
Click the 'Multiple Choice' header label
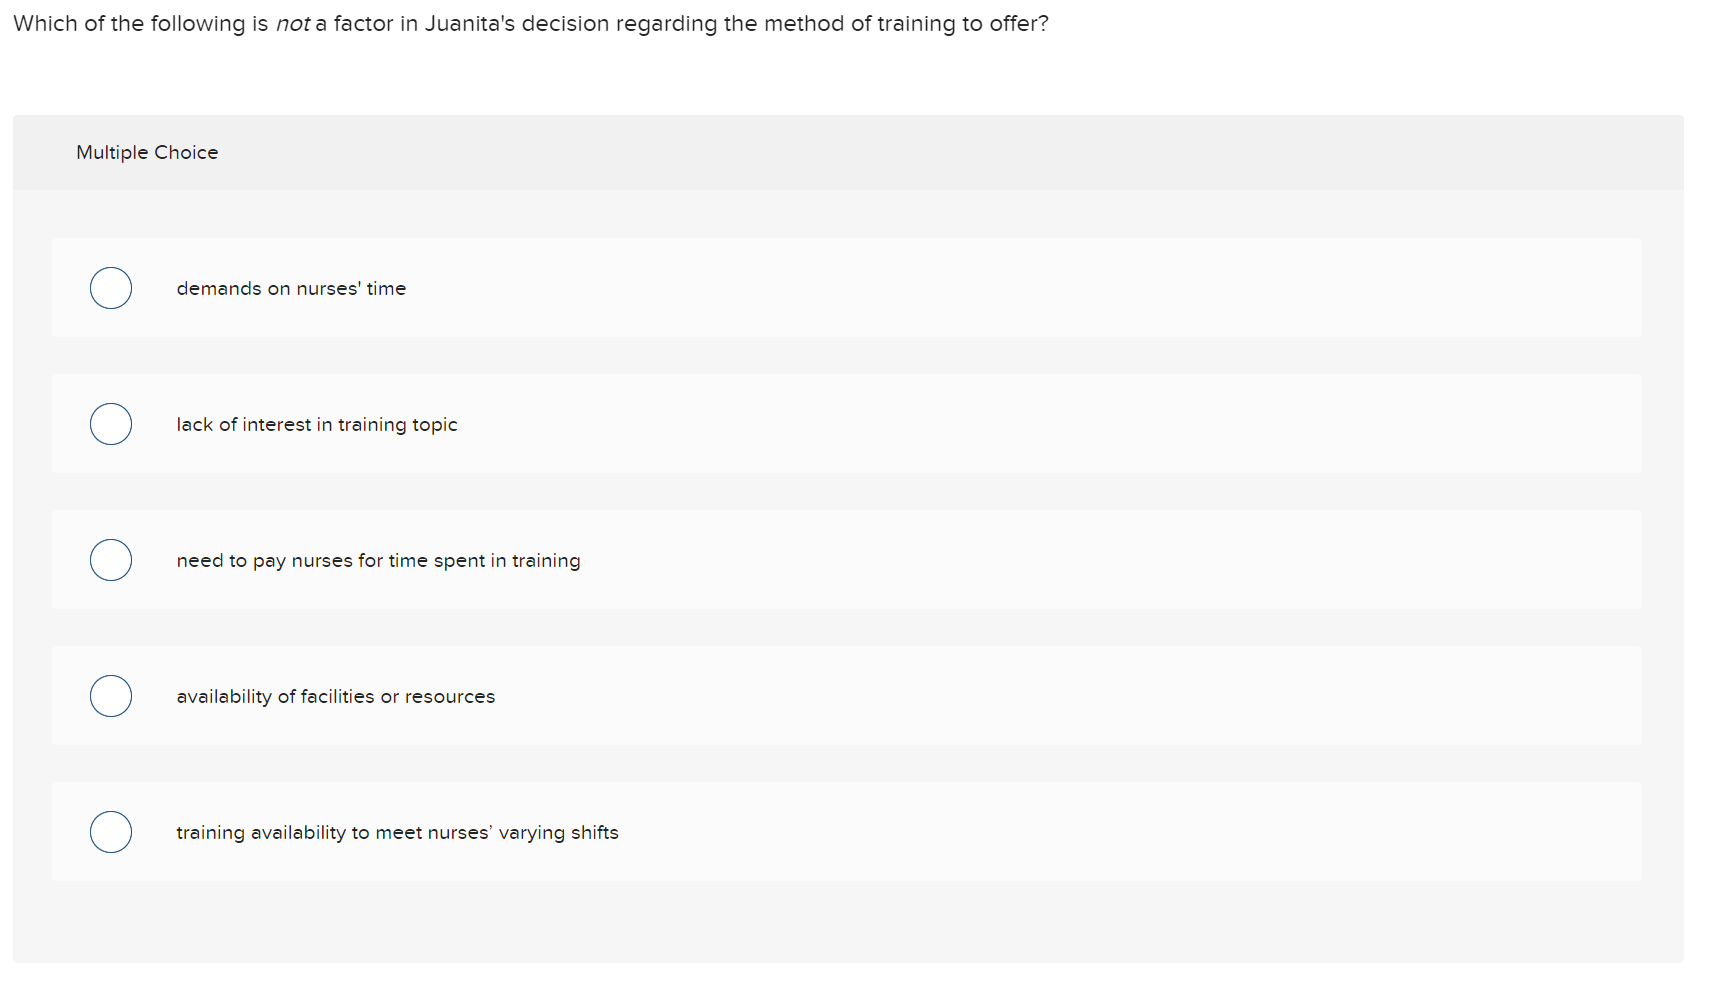click(146, 152)
